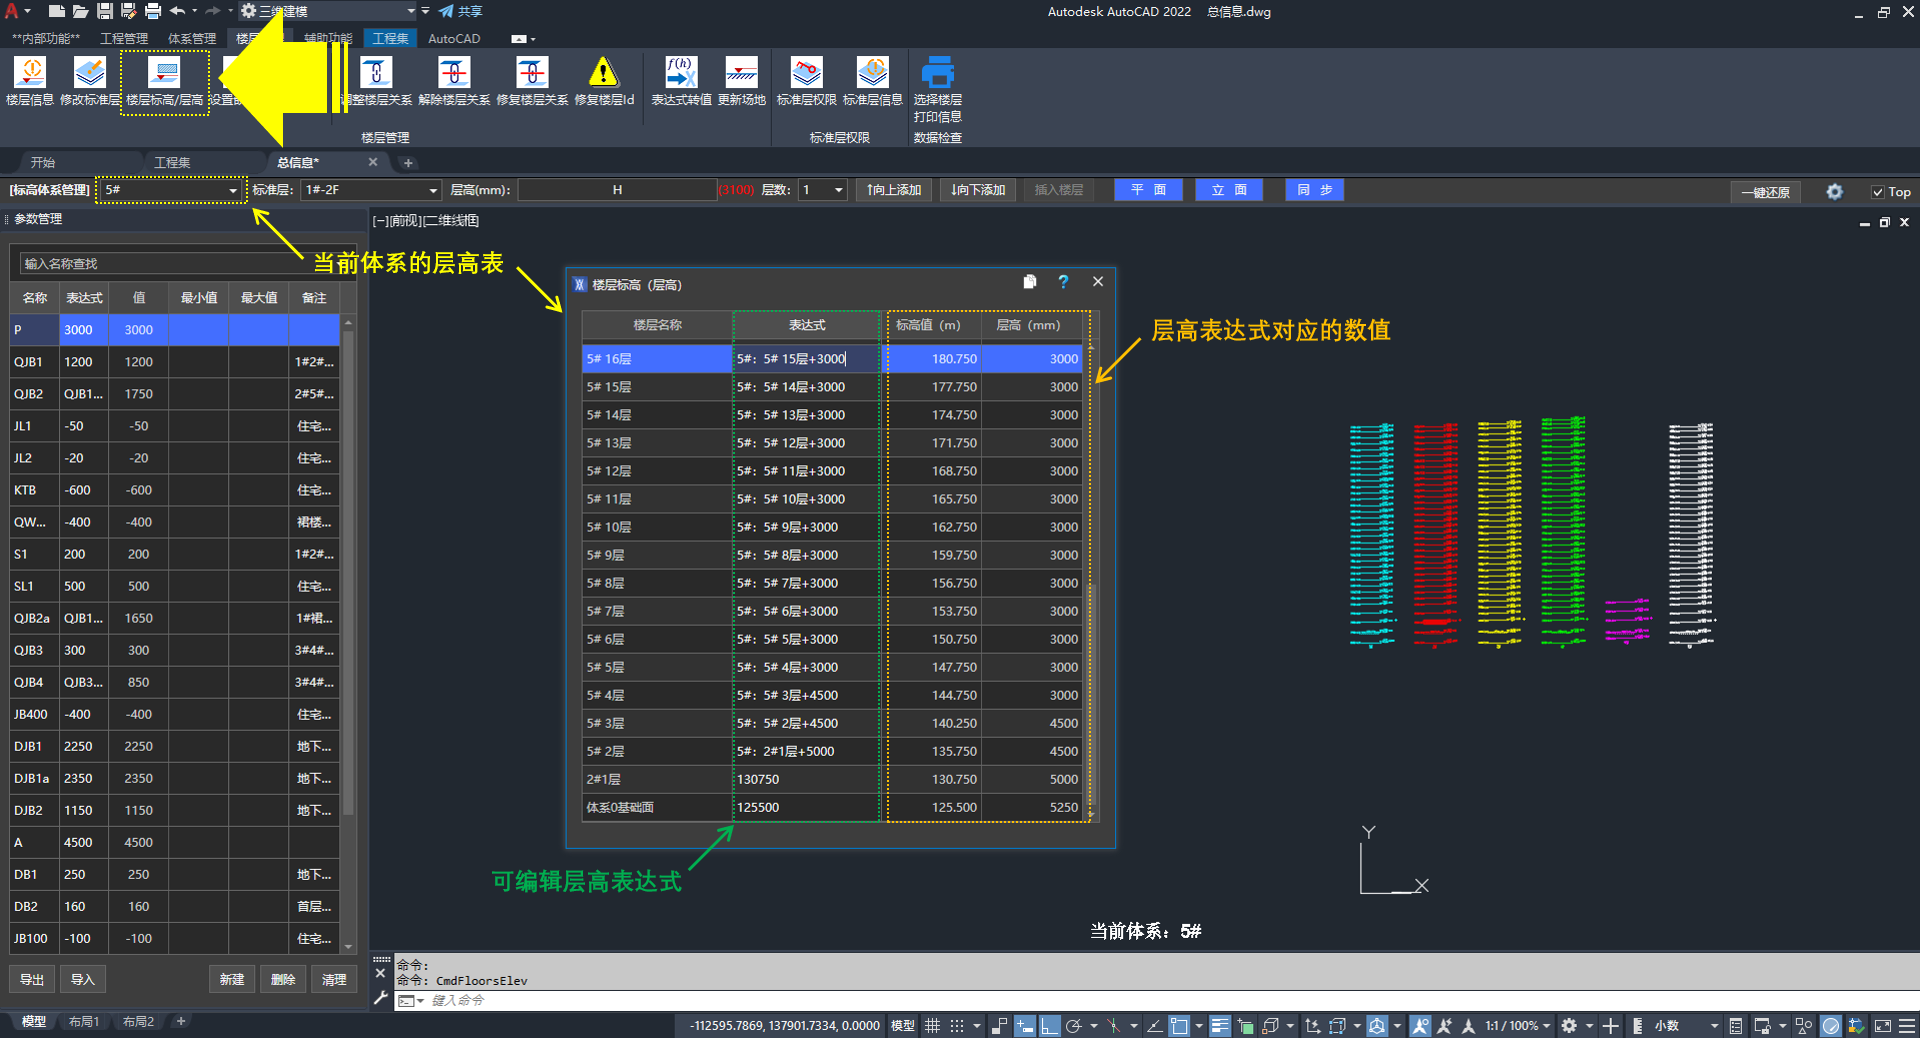The height and width of the screenshot is (1038, 1920).
Task: Switch to the 工程管理 ribbon tab
Action: coord(124,38)
